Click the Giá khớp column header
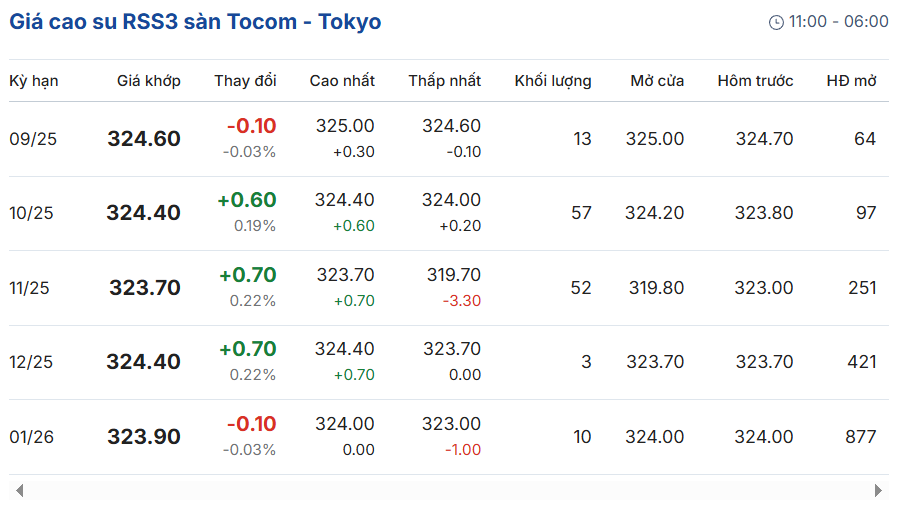 pyautogui.click(x=148, y=81)
